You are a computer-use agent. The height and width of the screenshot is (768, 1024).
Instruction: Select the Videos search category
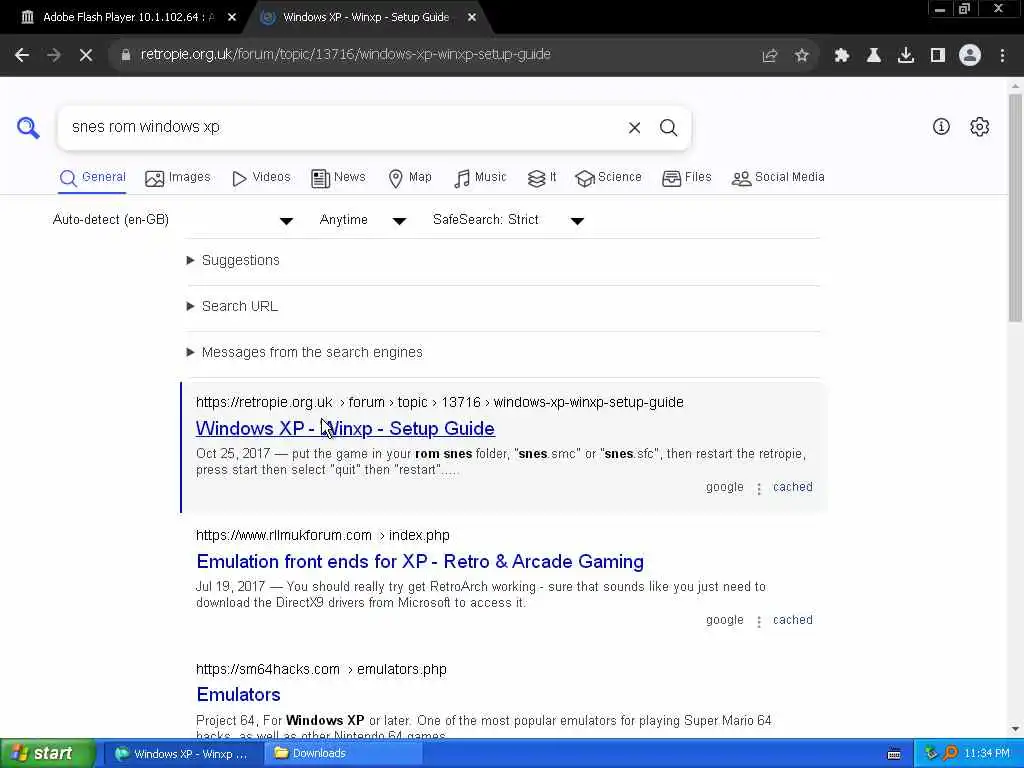tap(261, 178)
